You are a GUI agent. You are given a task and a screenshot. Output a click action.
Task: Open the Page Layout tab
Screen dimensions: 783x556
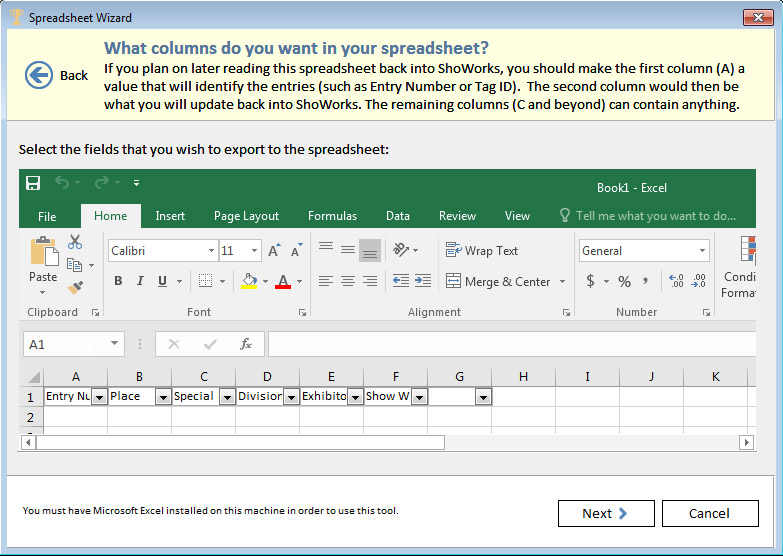point(246,215)
